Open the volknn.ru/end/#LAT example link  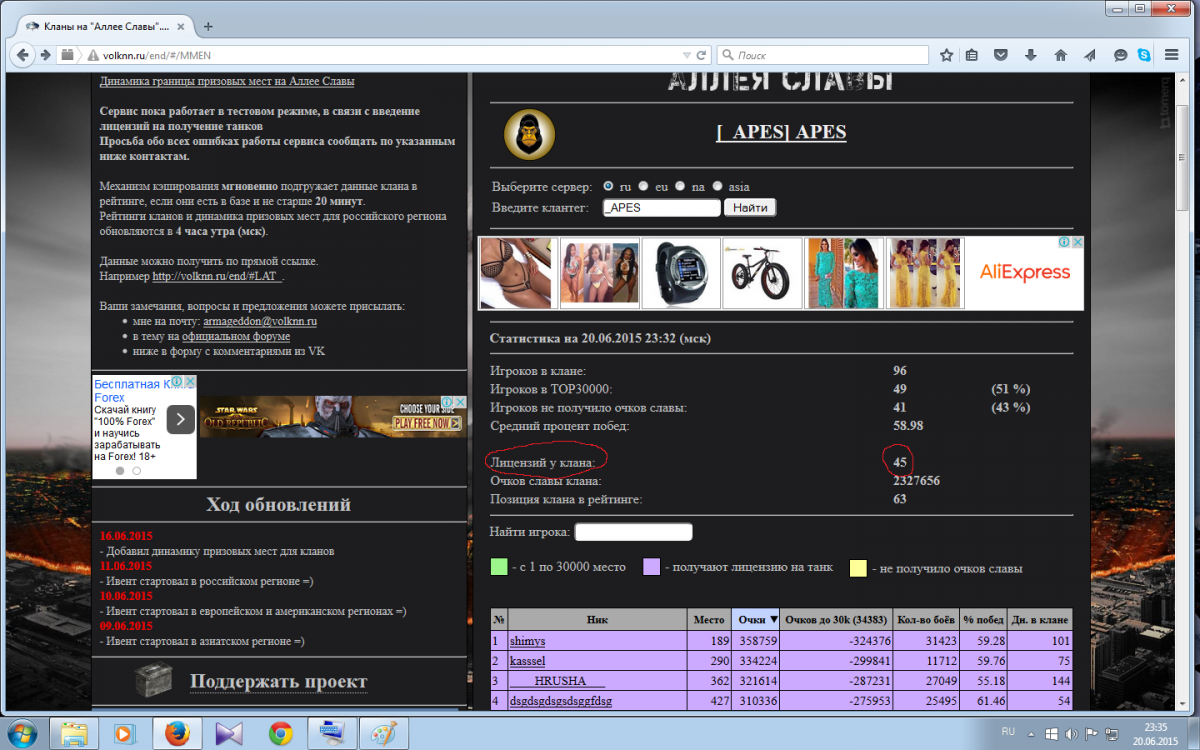[x=218, y=276]
